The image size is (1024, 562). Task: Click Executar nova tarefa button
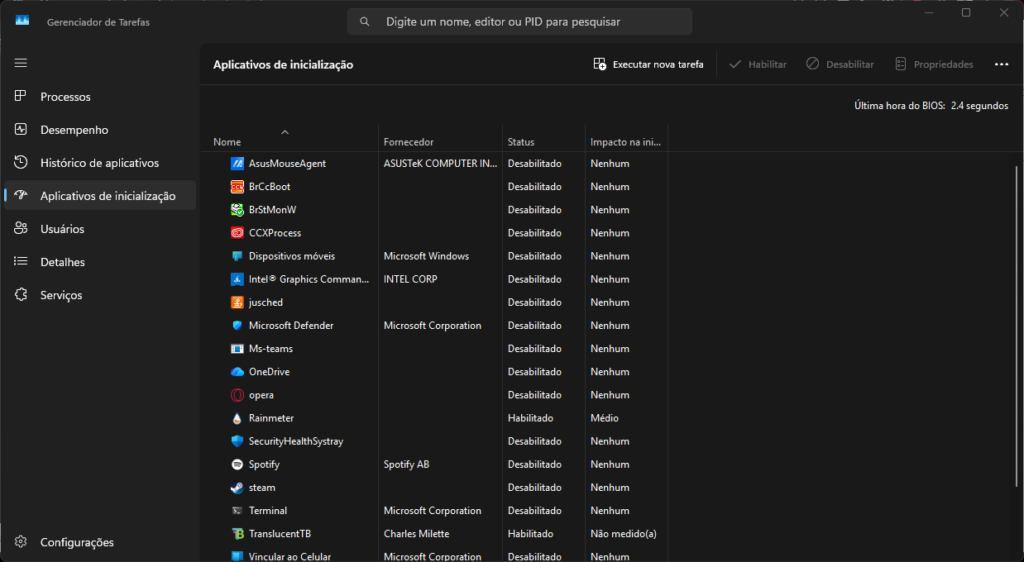coord(648,64)
